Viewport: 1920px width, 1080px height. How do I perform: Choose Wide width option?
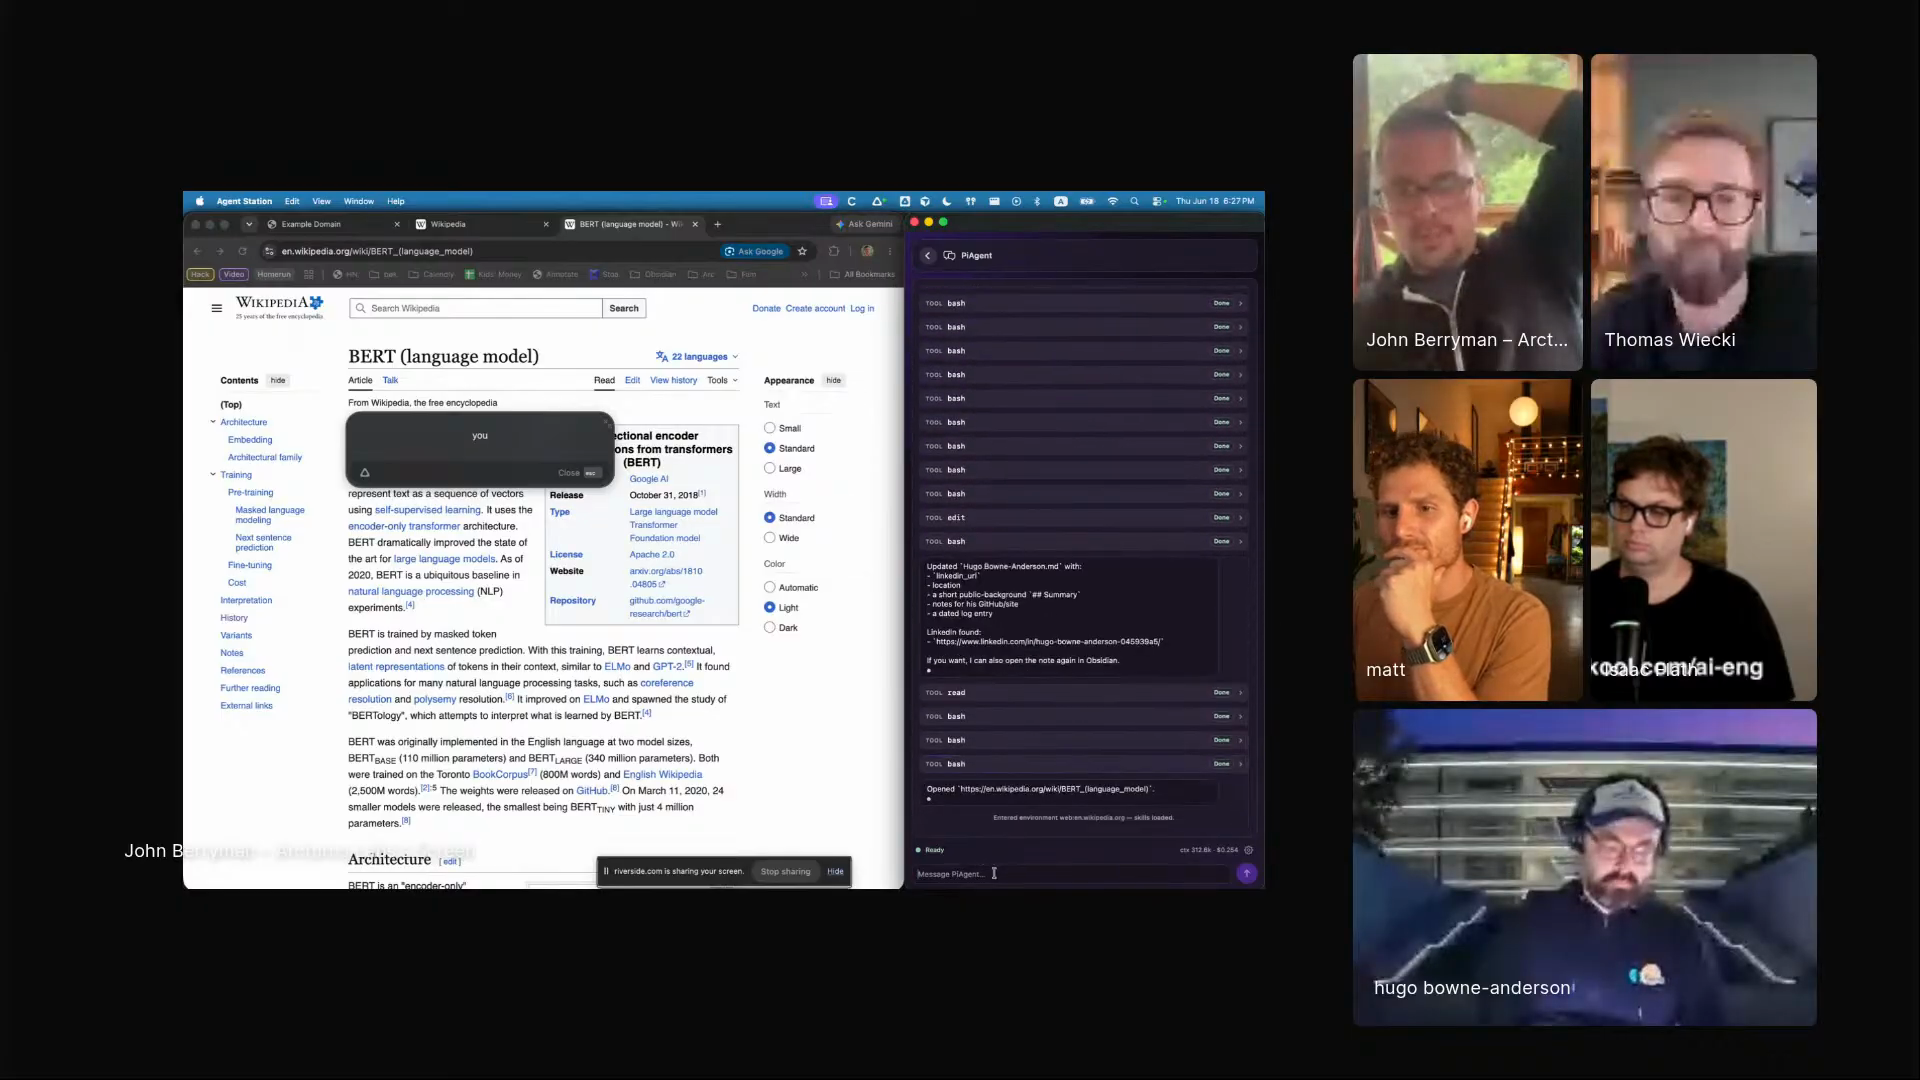[769, 538]
